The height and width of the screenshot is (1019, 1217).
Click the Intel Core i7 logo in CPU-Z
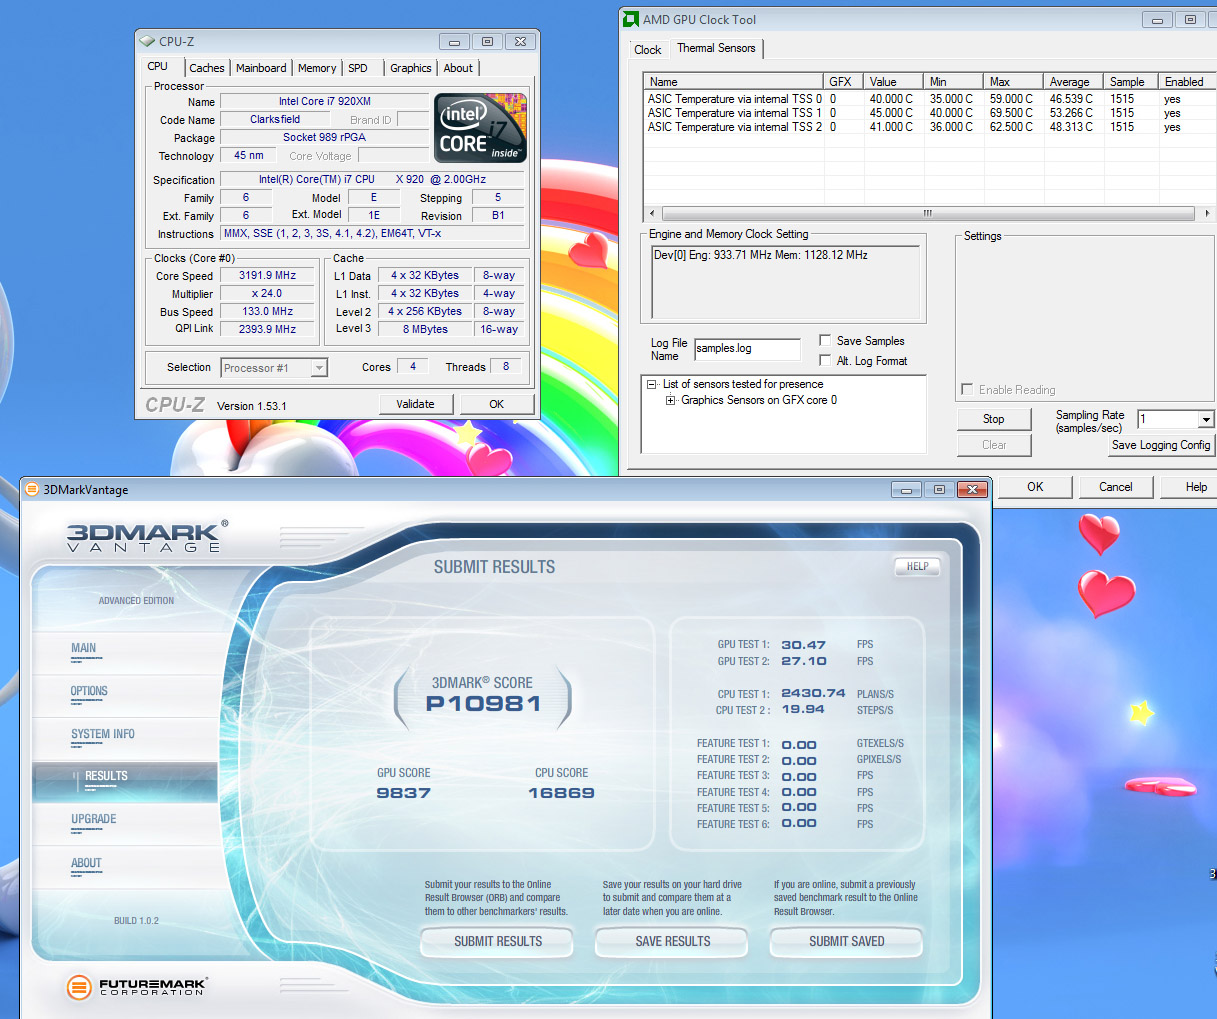(x=480, y=128)
